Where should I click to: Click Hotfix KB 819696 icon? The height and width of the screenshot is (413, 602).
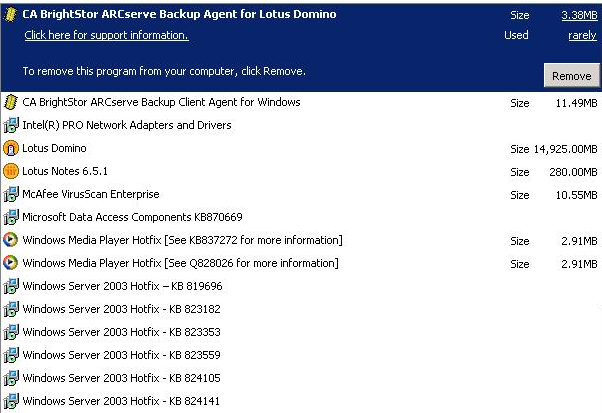click(x=11, y=286)
